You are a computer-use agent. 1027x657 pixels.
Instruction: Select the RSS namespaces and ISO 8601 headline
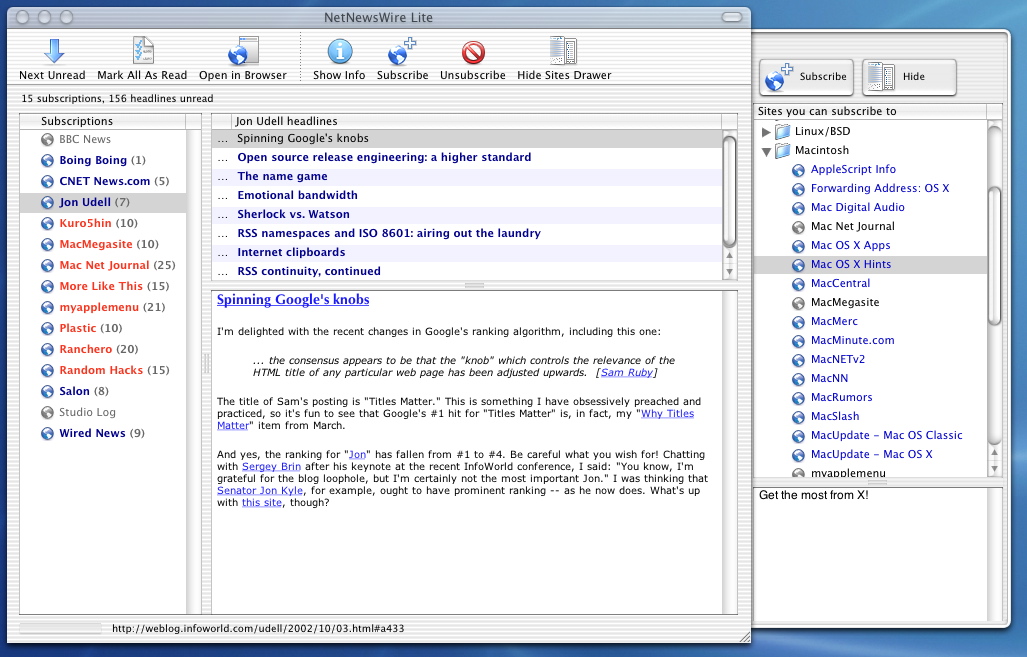467,233
